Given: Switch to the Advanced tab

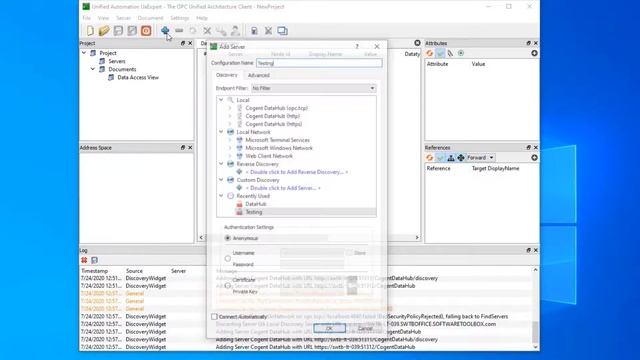Looking at the screenshot, I should pyautogui.click(x=259, y=75).
